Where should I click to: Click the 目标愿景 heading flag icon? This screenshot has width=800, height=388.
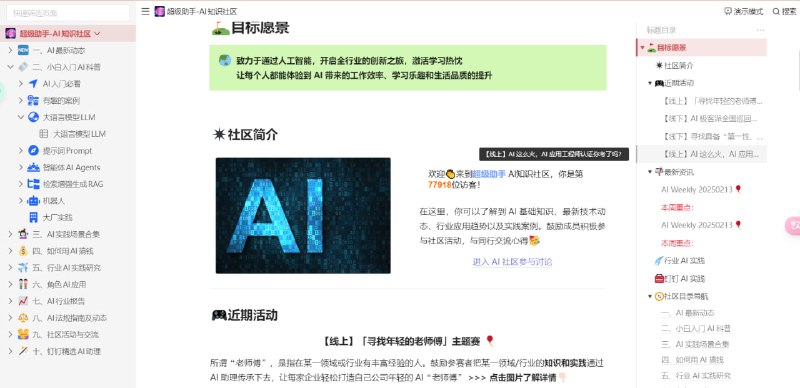point(220,28)
